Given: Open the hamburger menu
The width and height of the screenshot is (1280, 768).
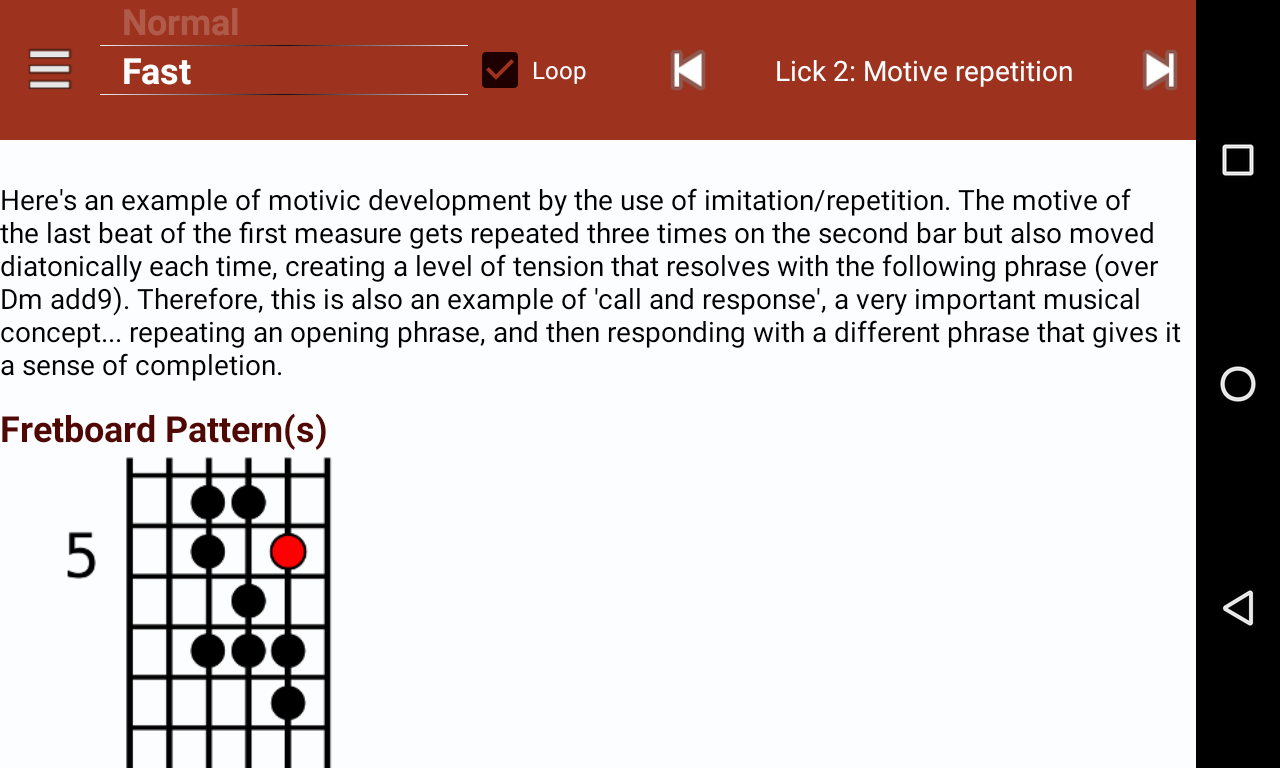Looking at the screenshot, I should tap(49, 70).
